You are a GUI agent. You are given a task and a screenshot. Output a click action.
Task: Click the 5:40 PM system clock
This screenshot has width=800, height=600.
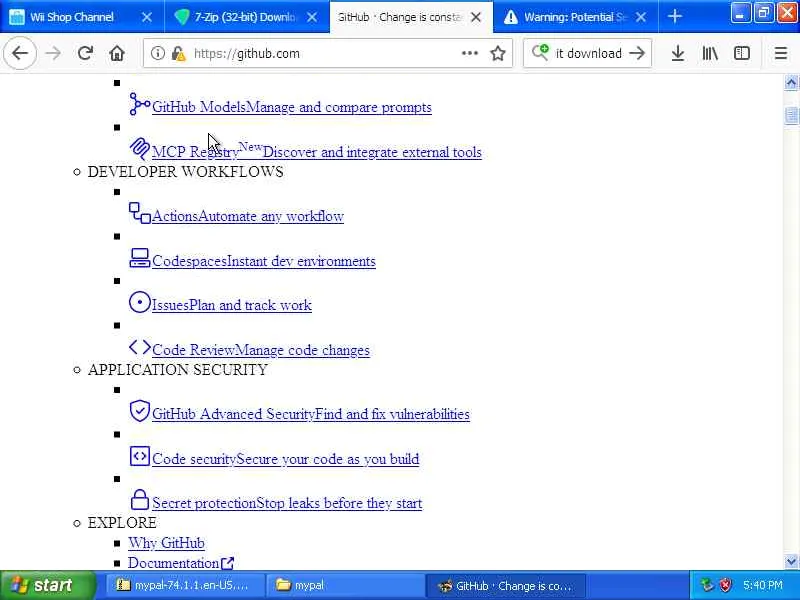pos(762,585)
